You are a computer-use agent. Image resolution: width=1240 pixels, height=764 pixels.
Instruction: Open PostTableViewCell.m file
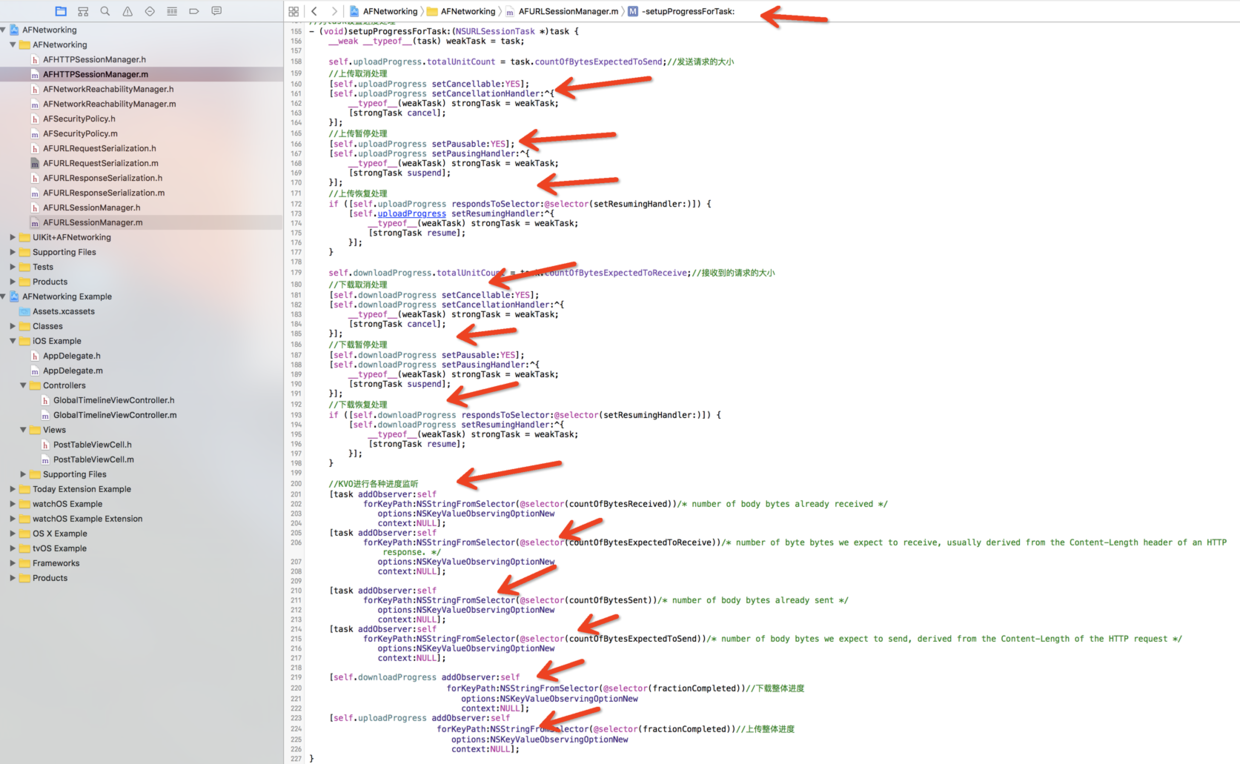141,459
